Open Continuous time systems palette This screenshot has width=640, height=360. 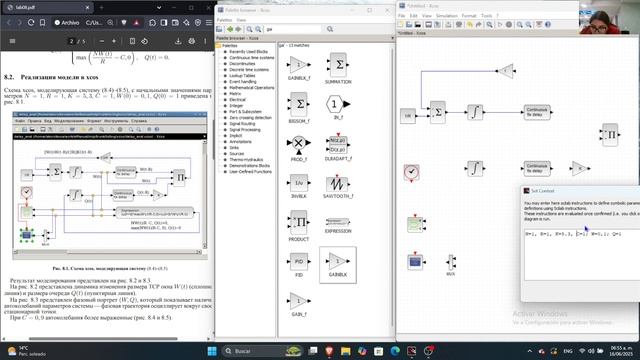click(251, 58)
